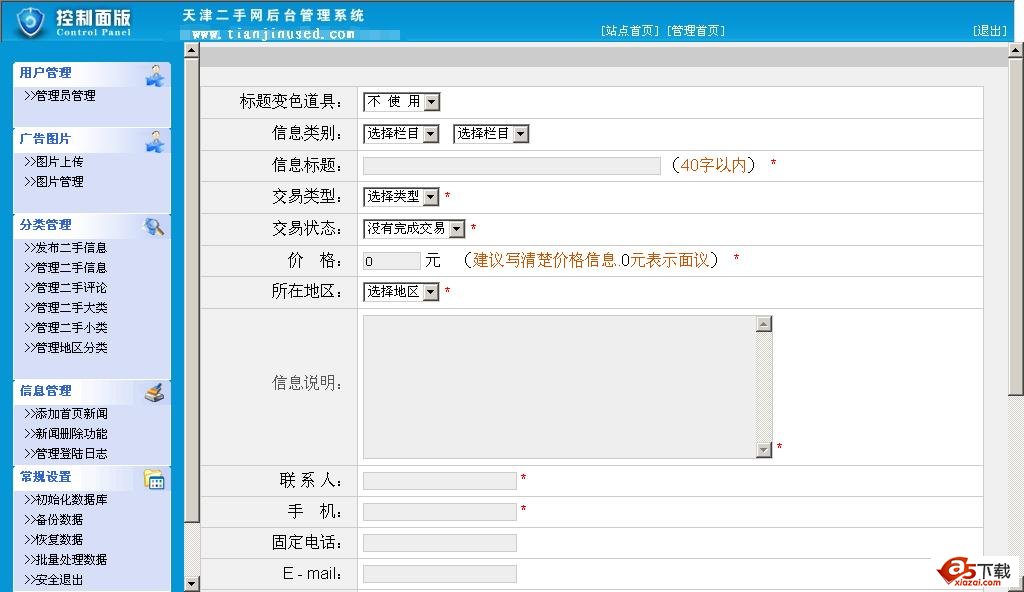Expand the first 选择栏目 category dropdown
Image resolution: width=1024 pixels, height=592 pixels.
430,134
